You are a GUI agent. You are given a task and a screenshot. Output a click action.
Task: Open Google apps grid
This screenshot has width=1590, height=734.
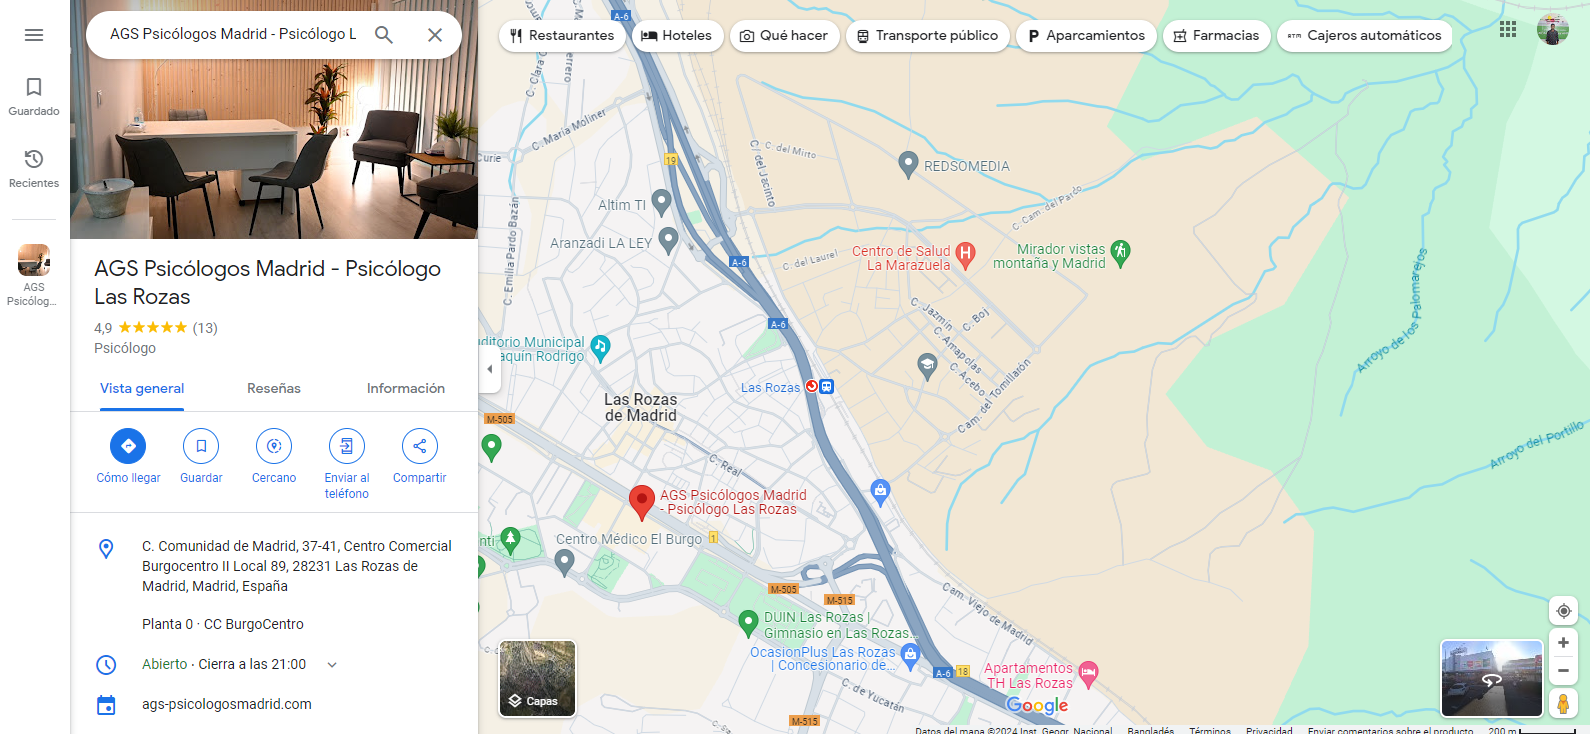pos(1508,29)
